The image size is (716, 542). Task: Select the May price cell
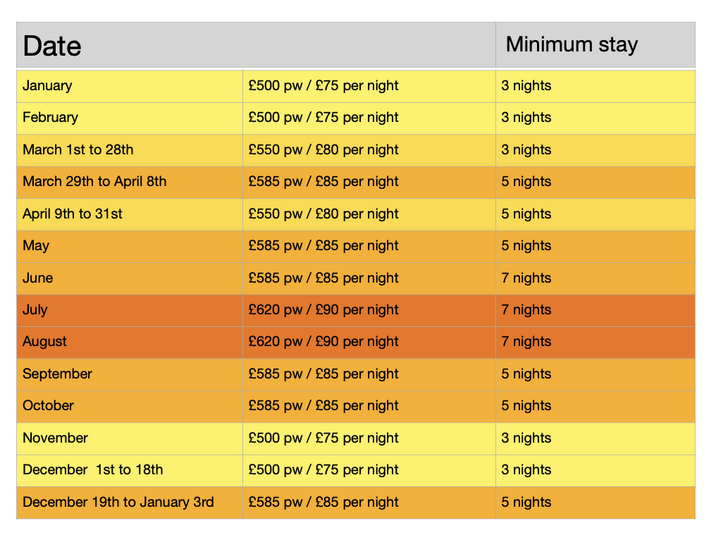323,246
